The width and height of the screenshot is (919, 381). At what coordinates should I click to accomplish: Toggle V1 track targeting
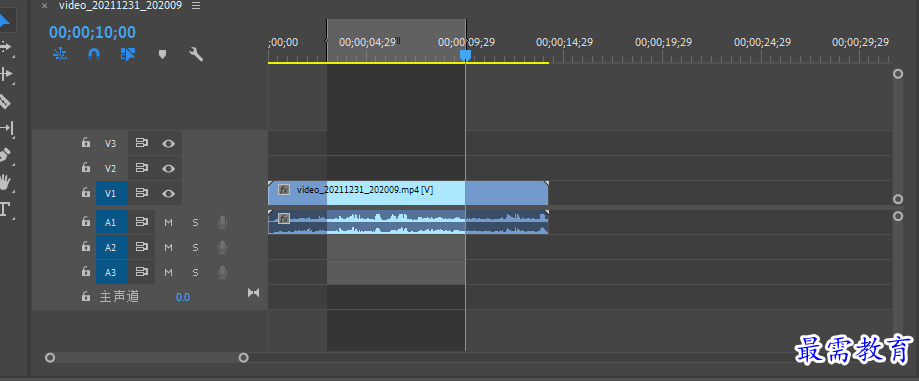[112, 193]
